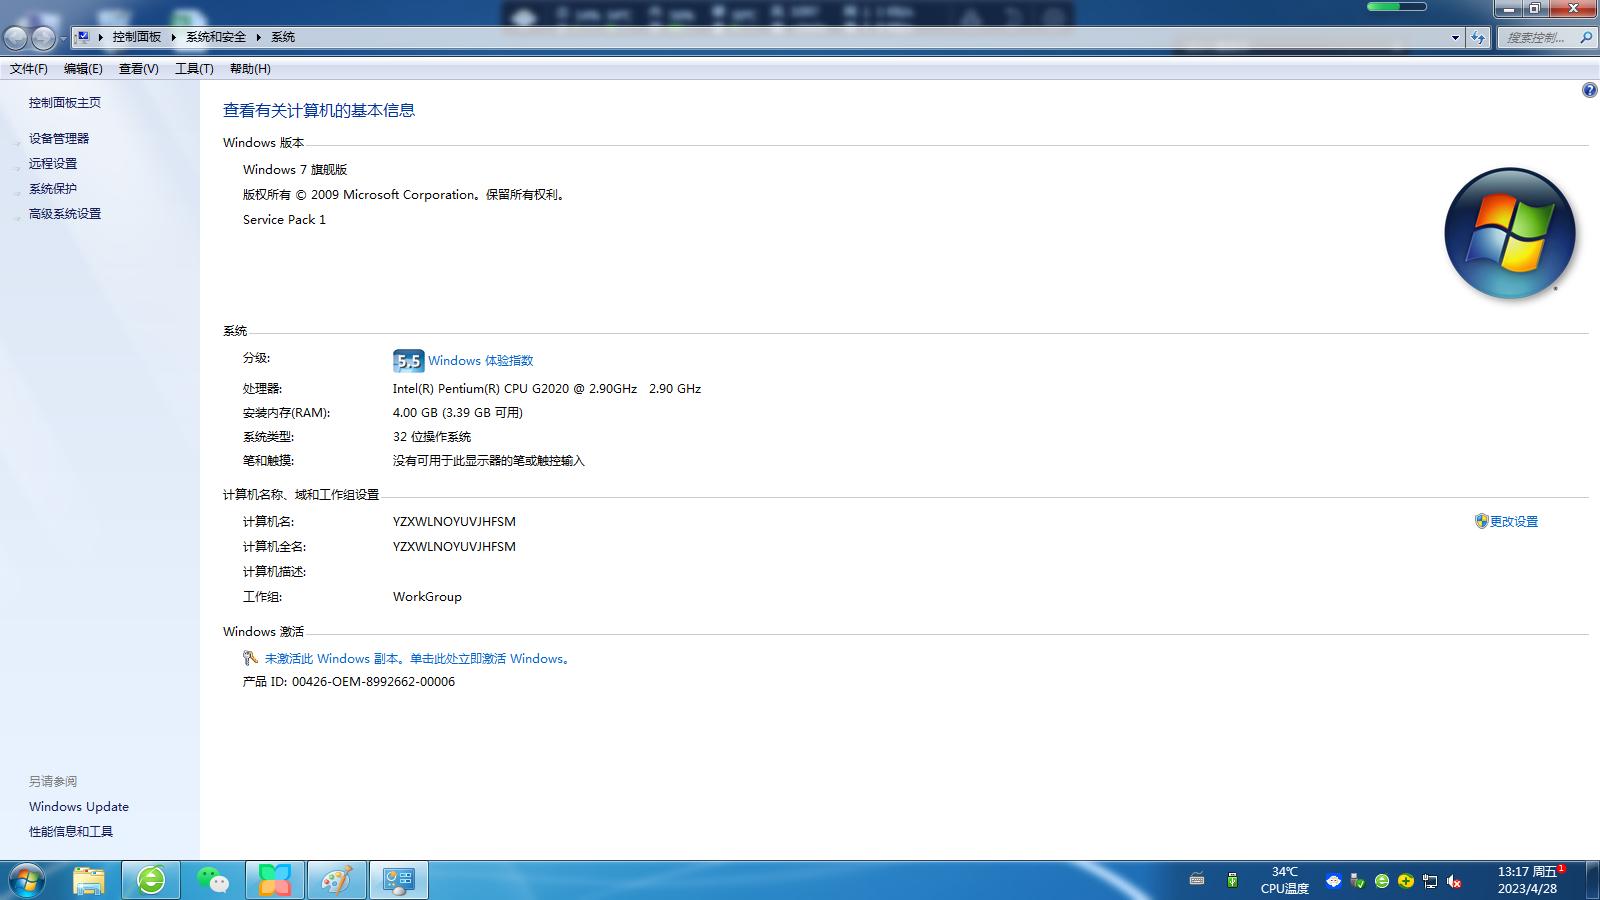Open the 查看(V) menu

point(139,68)
